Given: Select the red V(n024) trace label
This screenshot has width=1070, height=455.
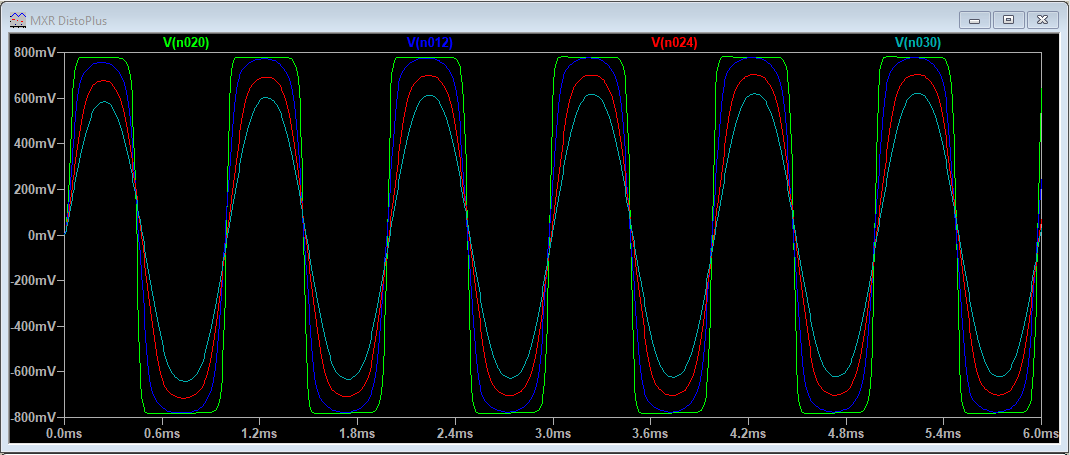Looking at the screenshot, I should (674, 42).
